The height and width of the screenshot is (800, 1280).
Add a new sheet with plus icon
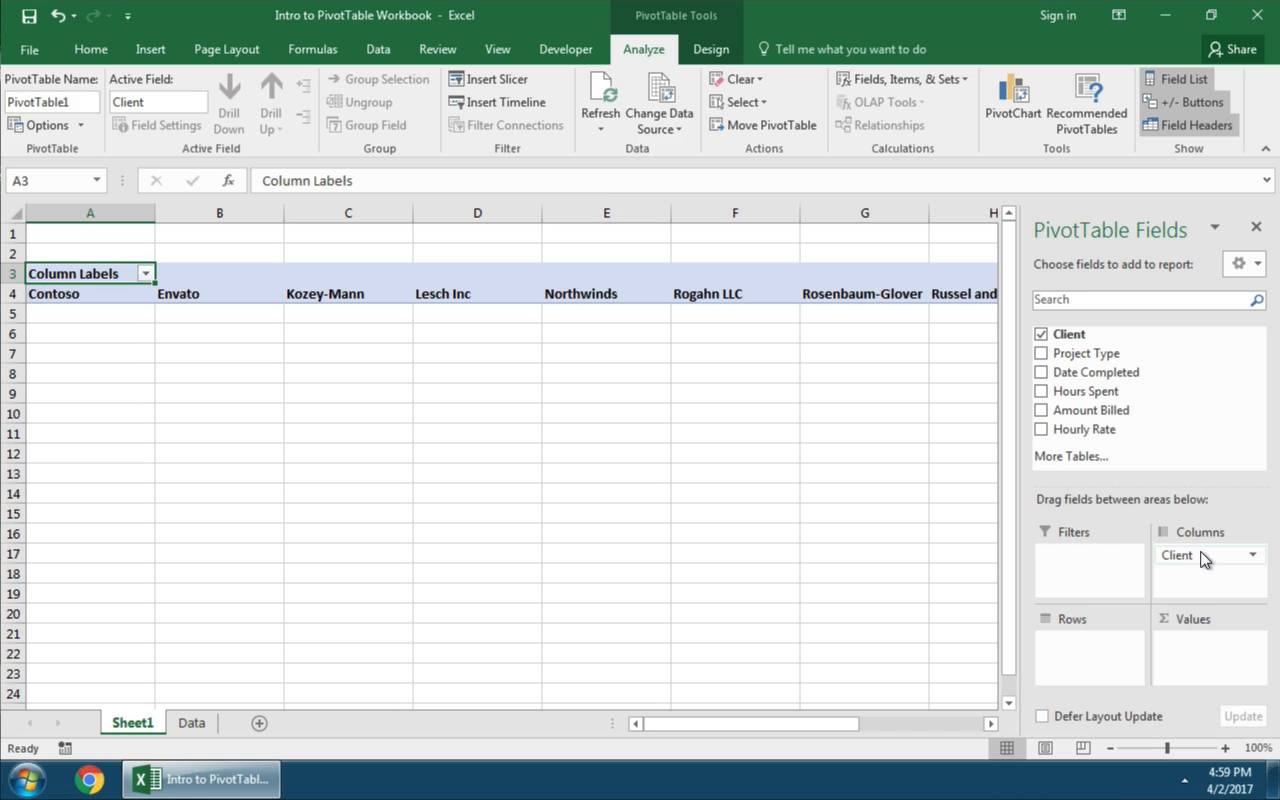tap(259, 723)
